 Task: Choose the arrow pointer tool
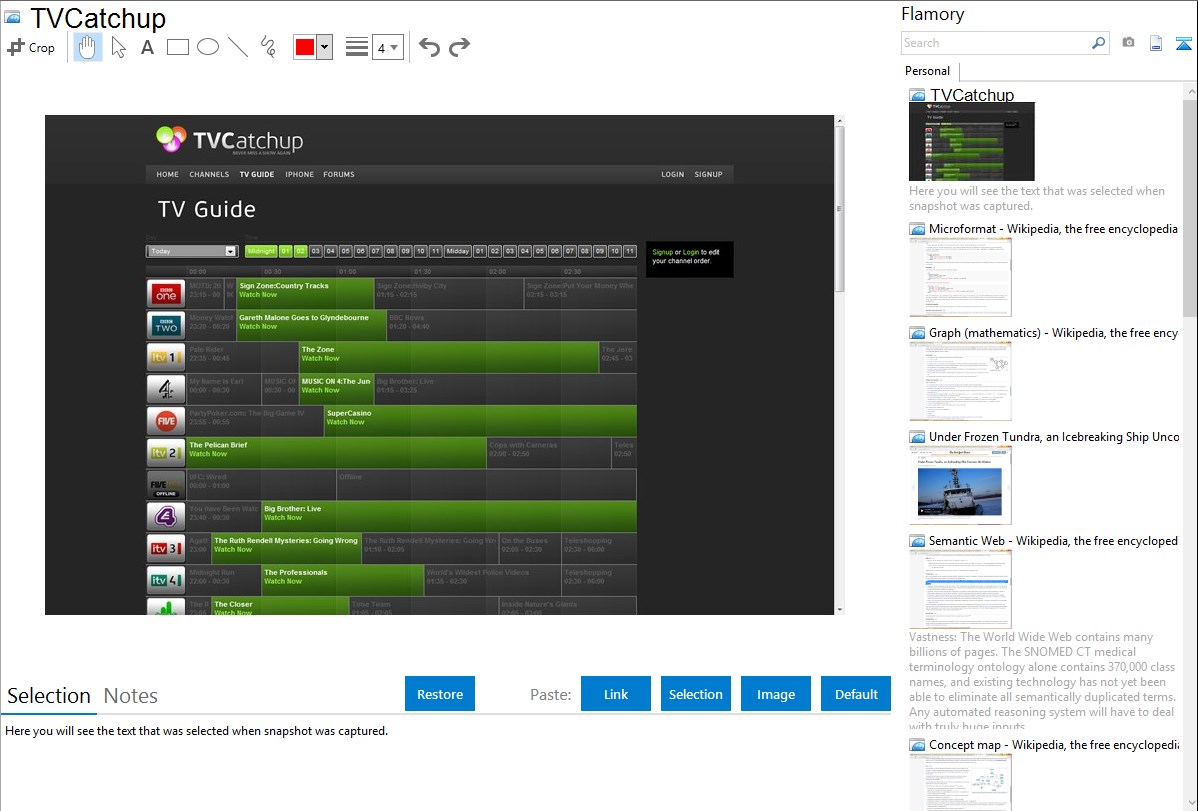pyautogui.click(x=118, y=47)
